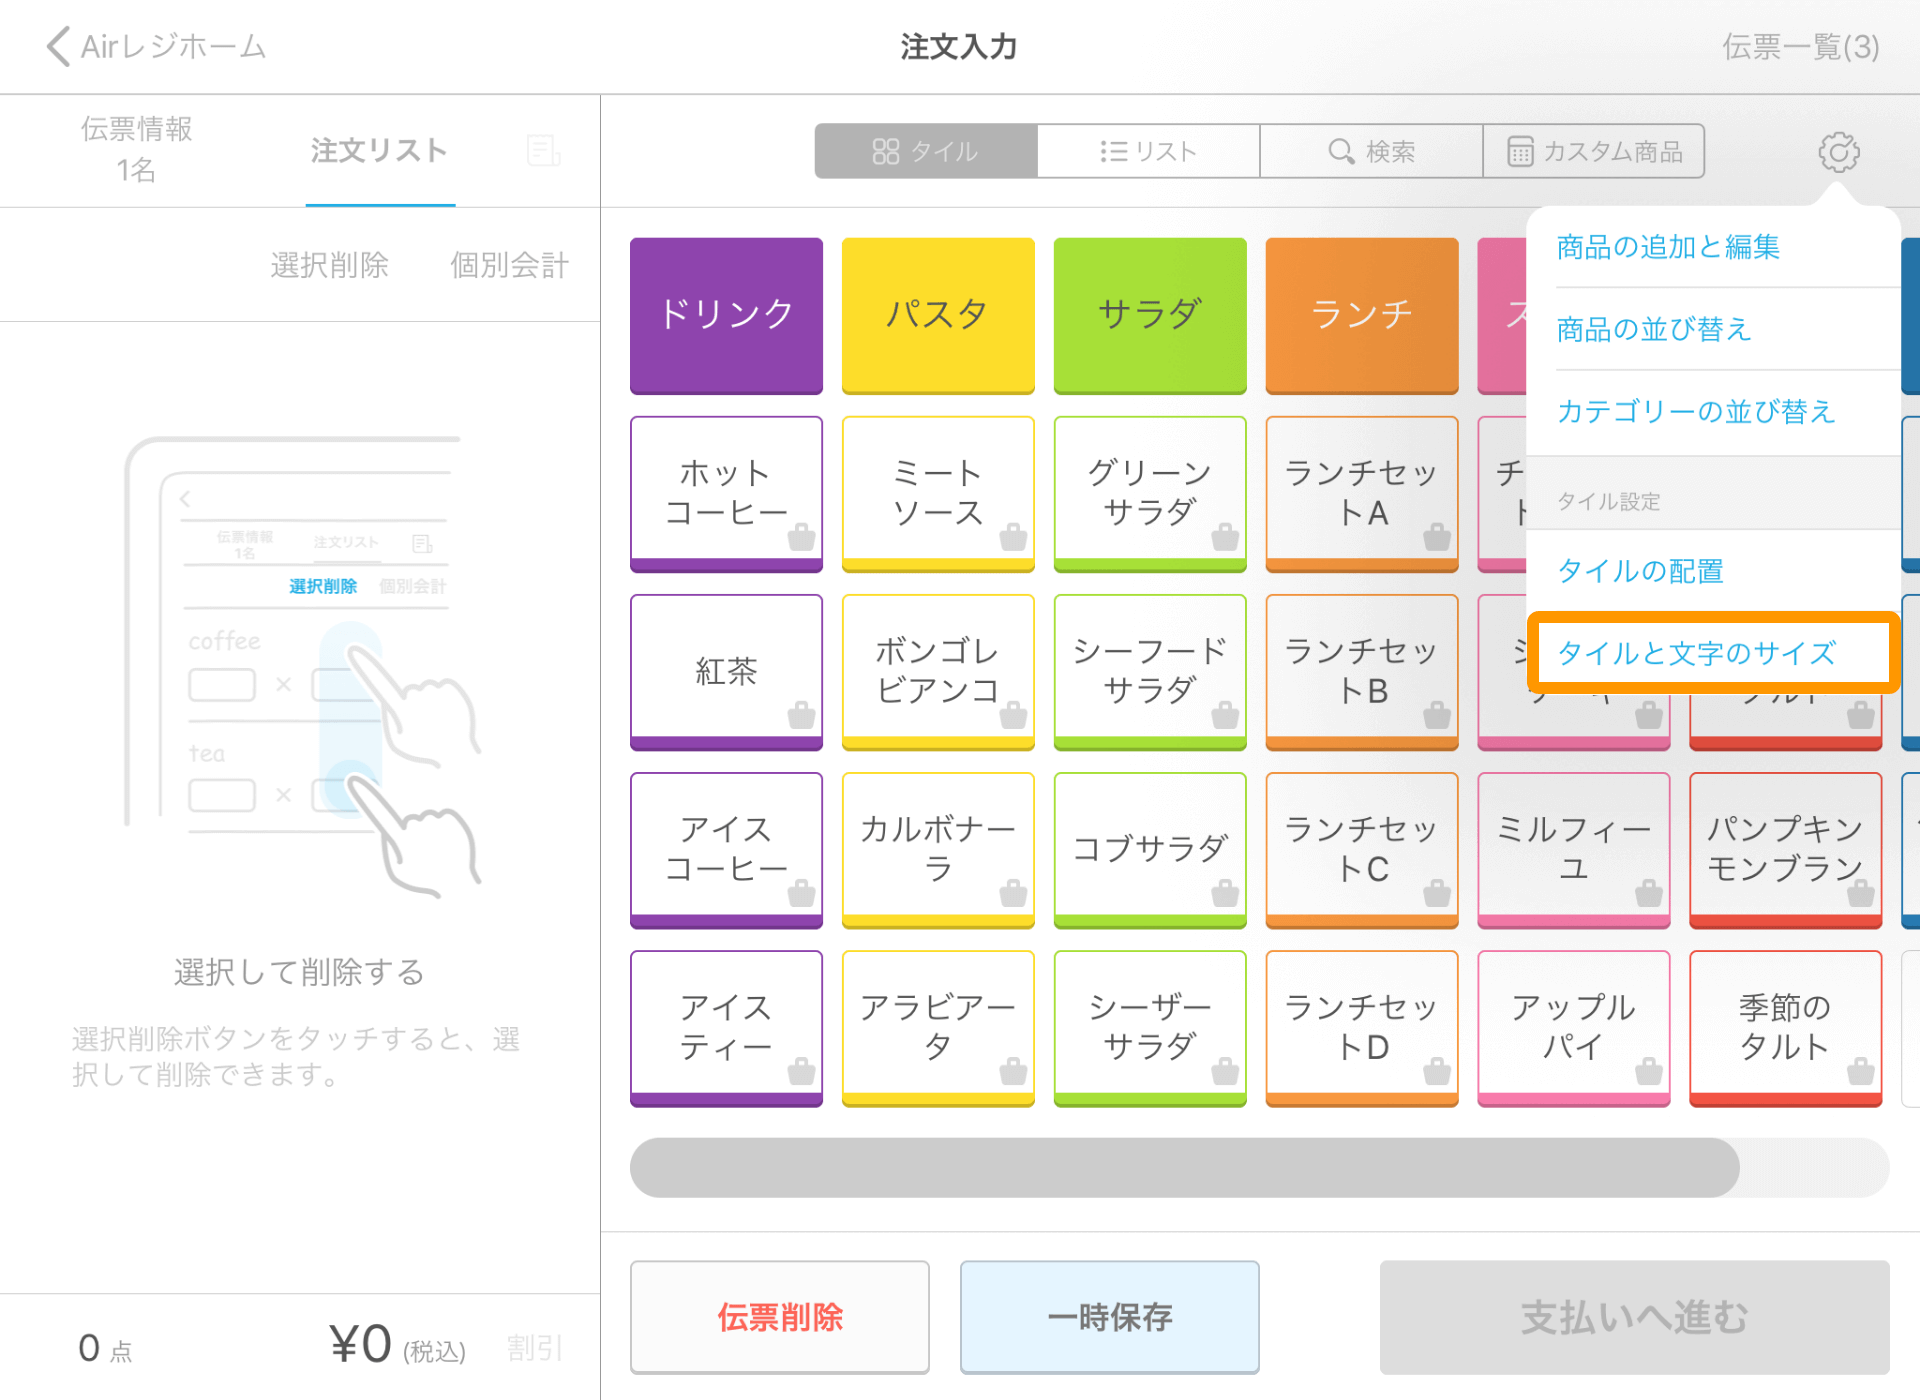1920x1400 pixels.
Task: Add アイスコーヒー to the order
Action: (727, 850)
